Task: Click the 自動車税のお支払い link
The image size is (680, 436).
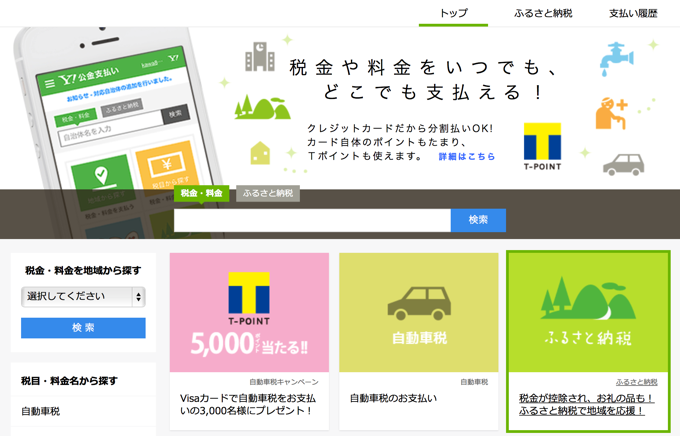Action: [x=393, y=398]
